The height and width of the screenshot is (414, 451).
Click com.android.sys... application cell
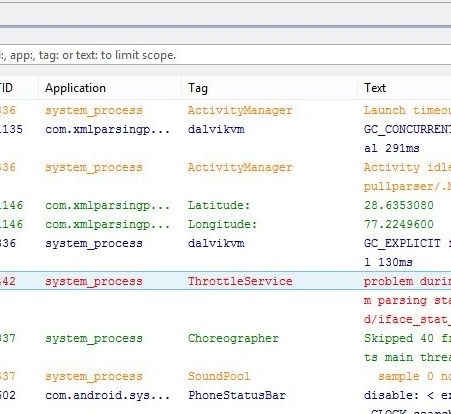click(x=108, y=395)
